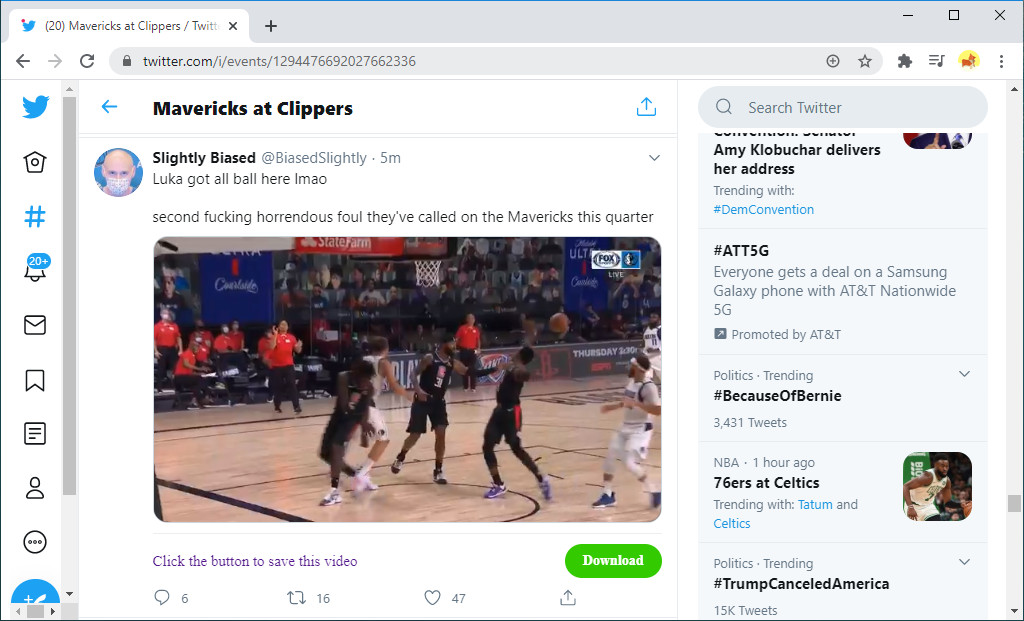Open the #DemConvention hashtag link
Screen dimensions: 1024x621
click(x=763, y=210)
